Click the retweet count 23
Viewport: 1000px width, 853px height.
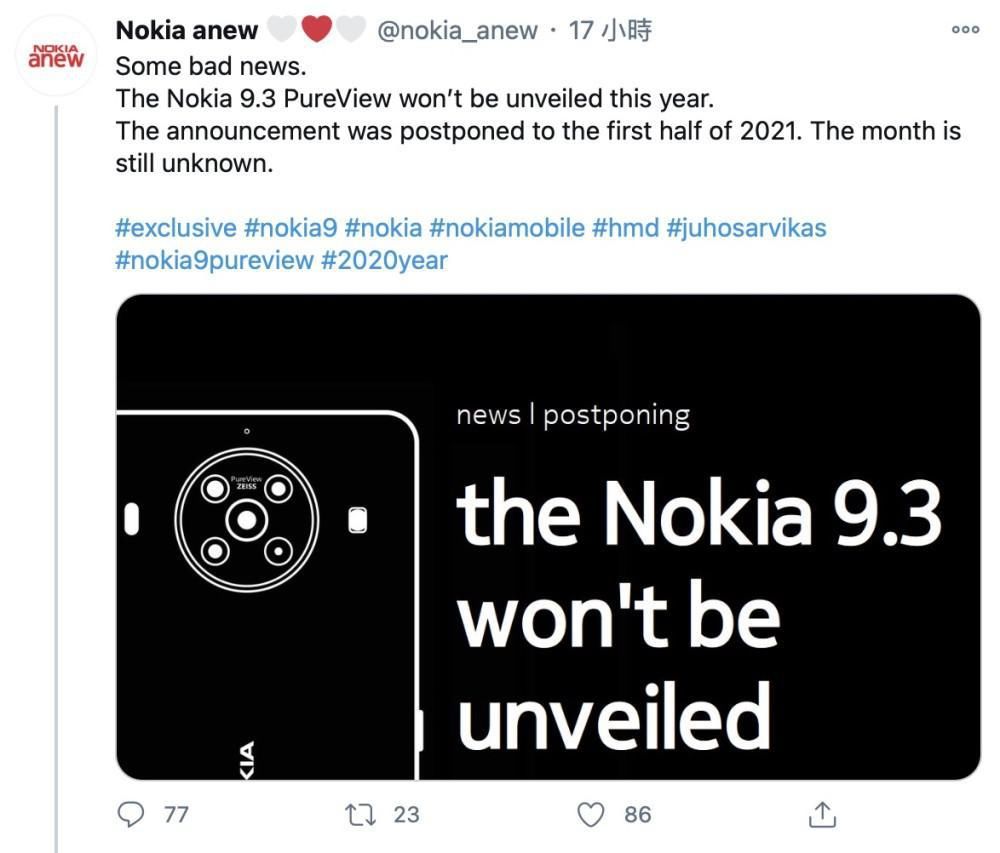(x=406, y=814)
